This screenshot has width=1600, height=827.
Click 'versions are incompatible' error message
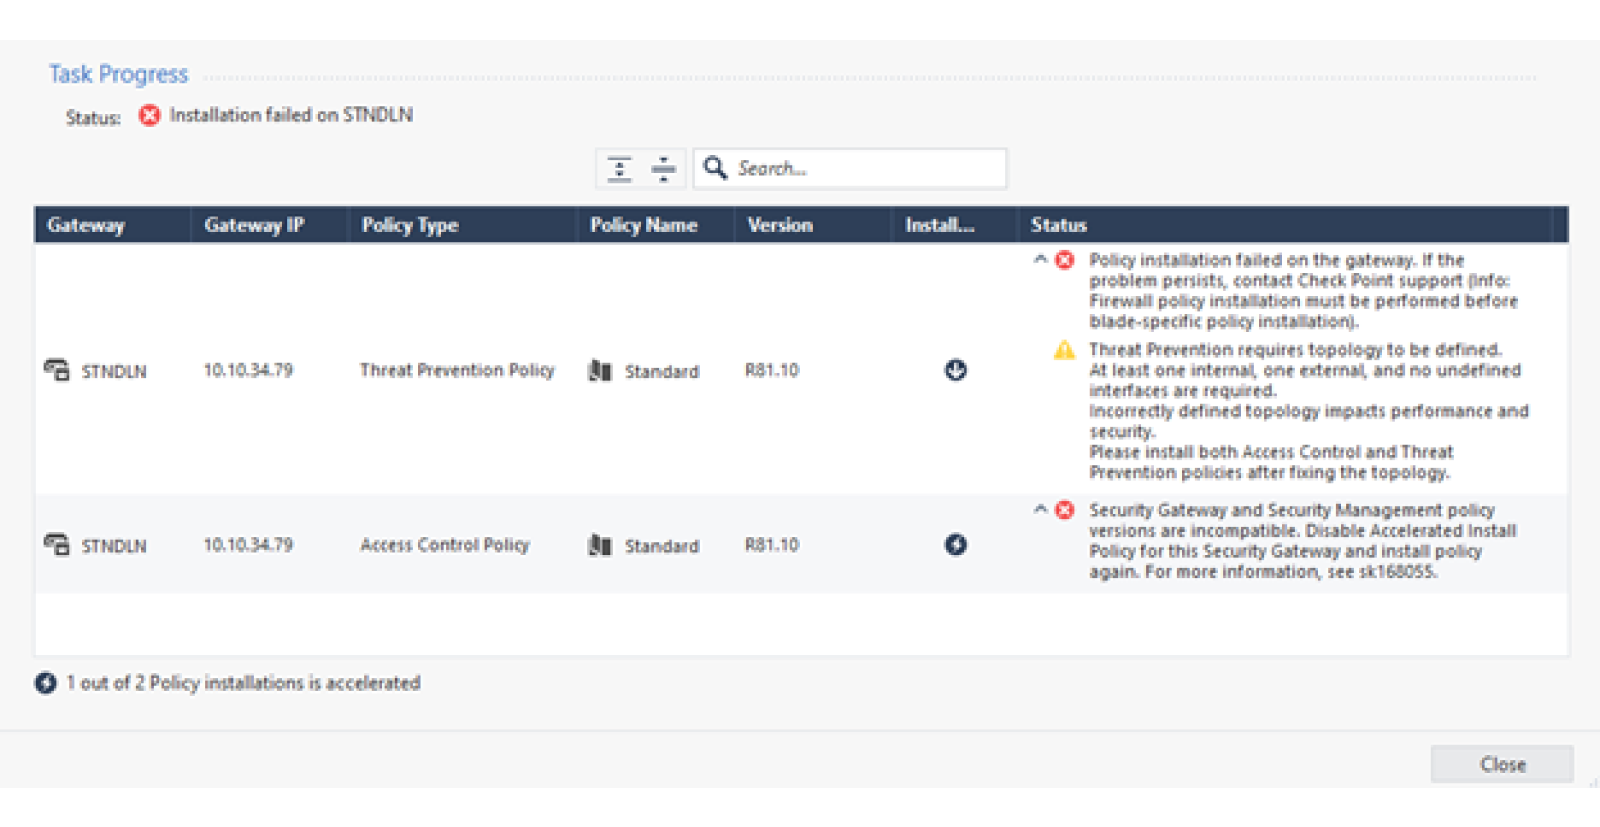[1303, 541]
